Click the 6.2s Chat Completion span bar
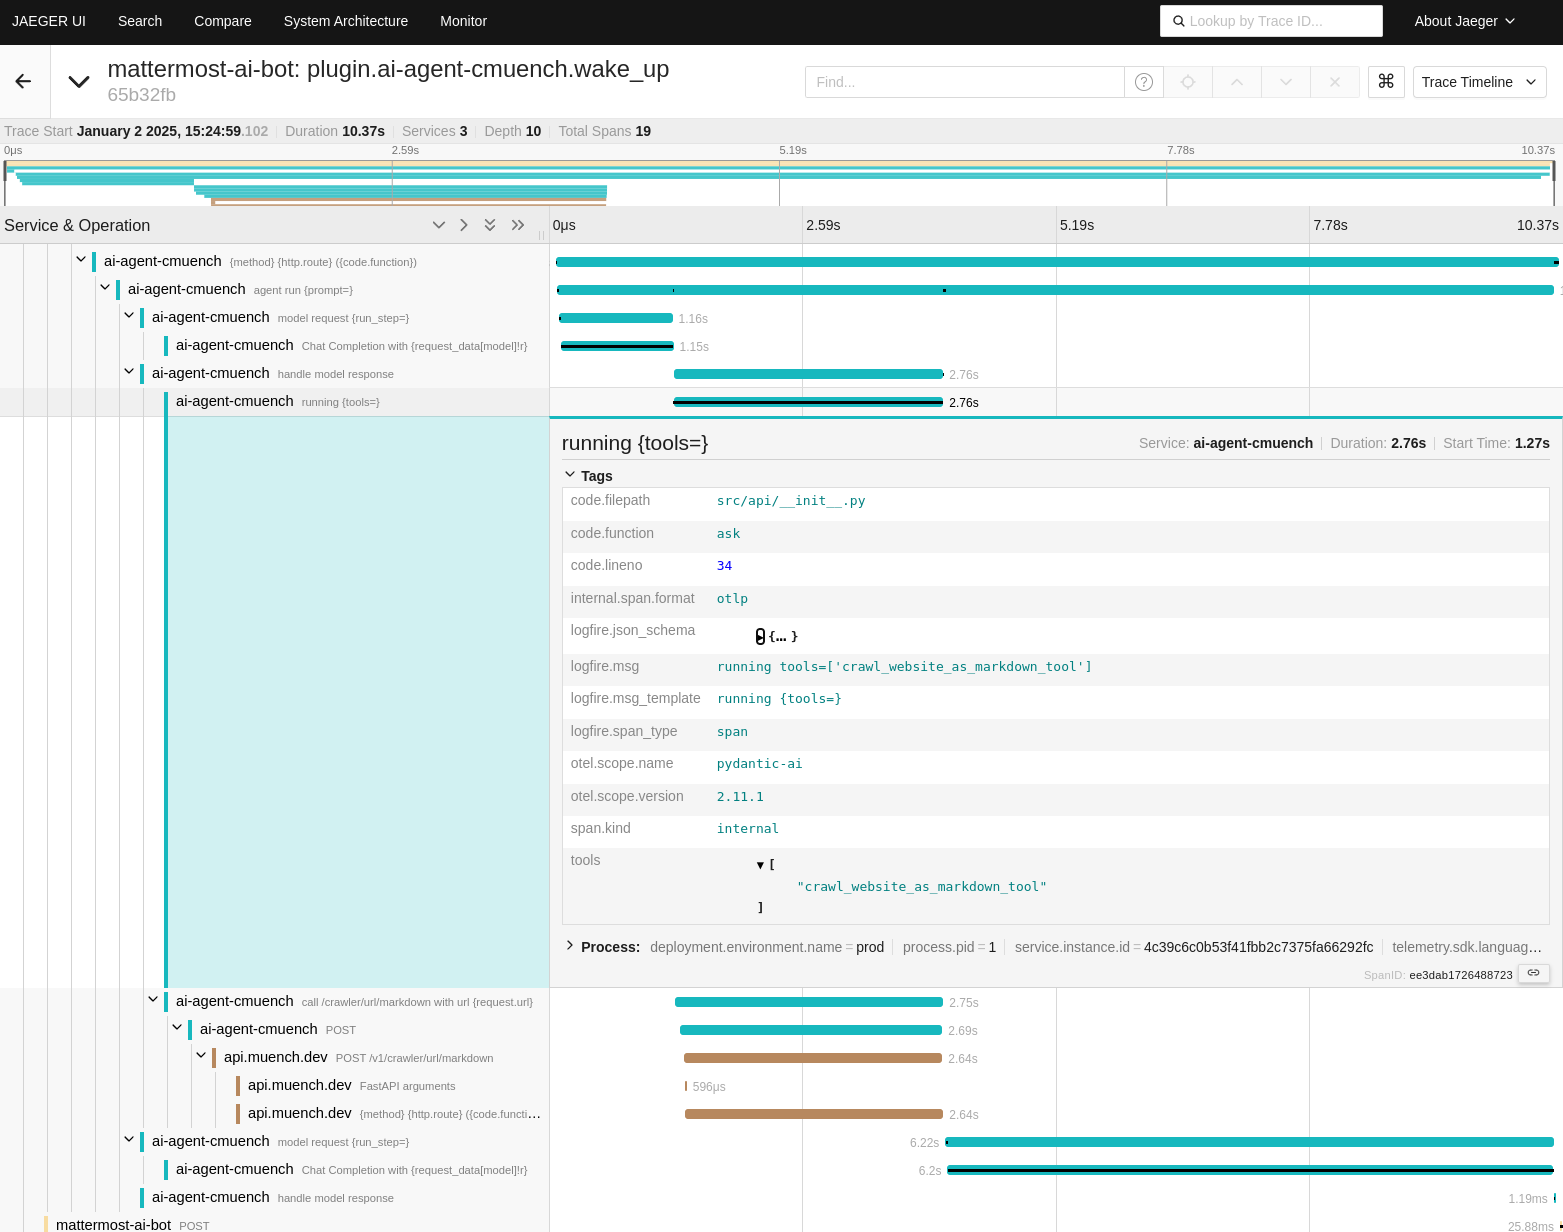Viewport: 1563px width, 1232px height. point(1250,1170)
